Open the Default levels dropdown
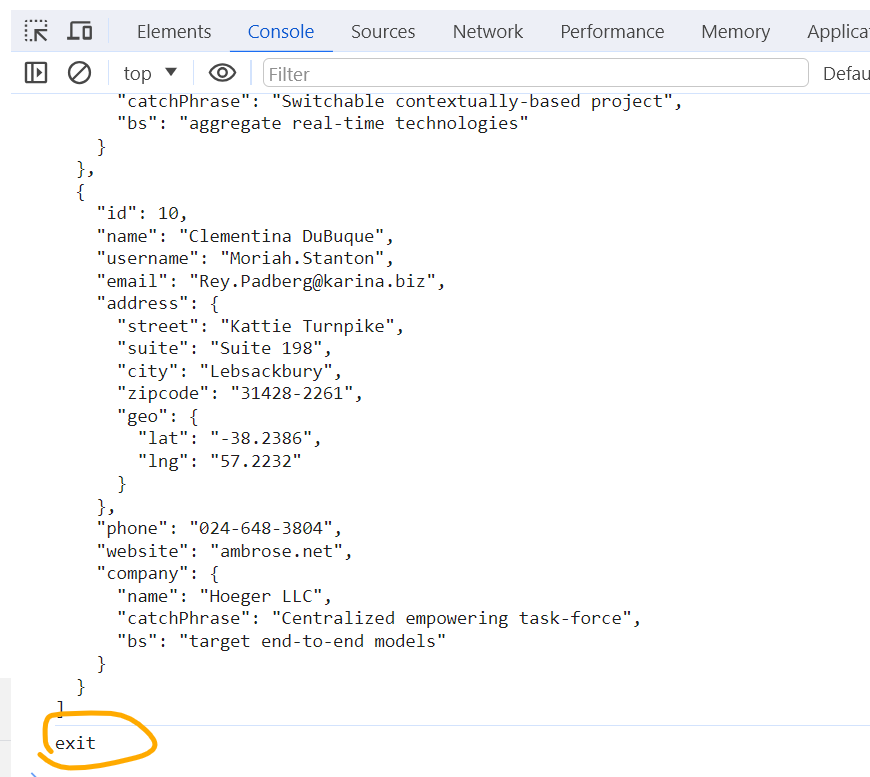 [846, 73]
